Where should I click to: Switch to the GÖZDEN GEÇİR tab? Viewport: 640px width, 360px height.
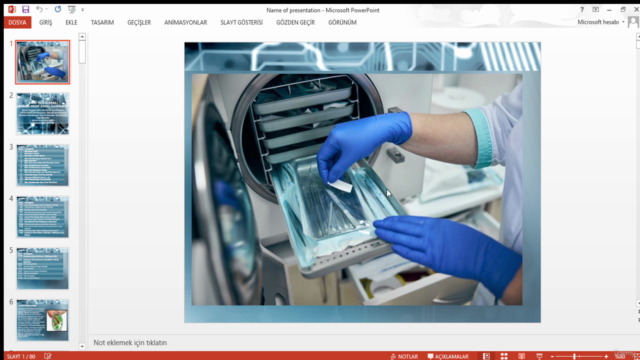coord(296,22)
